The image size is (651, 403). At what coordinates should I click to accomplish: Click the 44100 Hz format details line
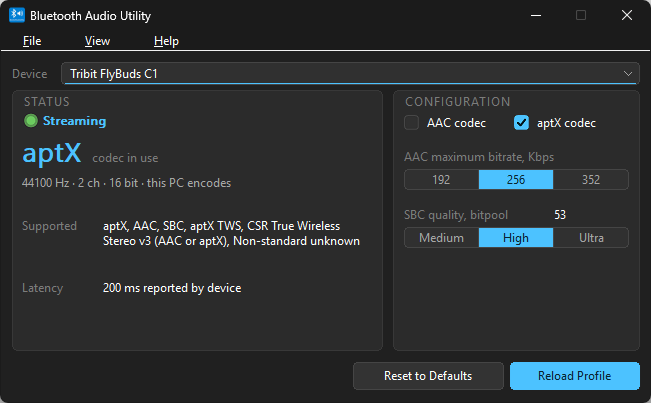pos(126,183)
